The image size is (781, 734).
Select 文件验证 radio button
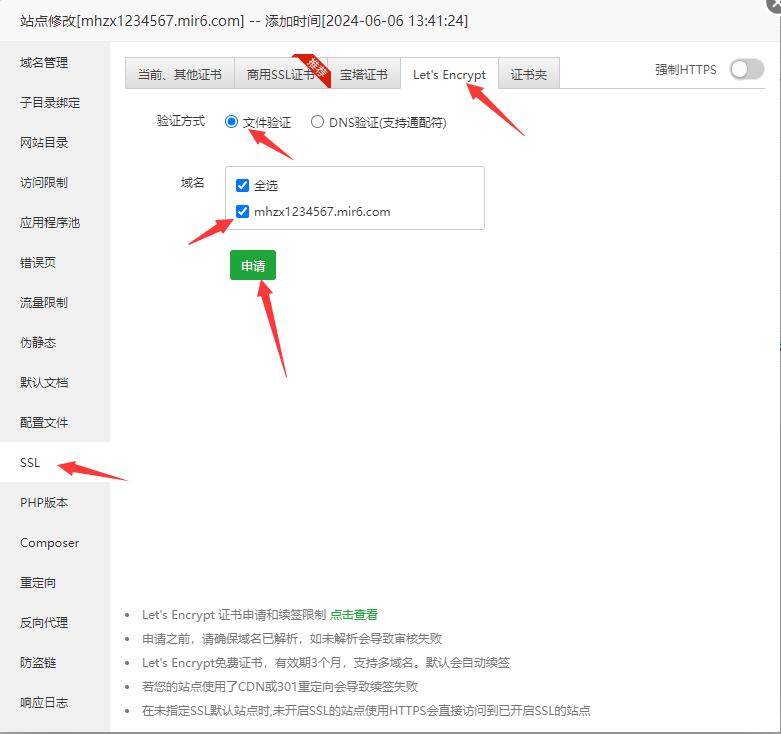[232, 122]
